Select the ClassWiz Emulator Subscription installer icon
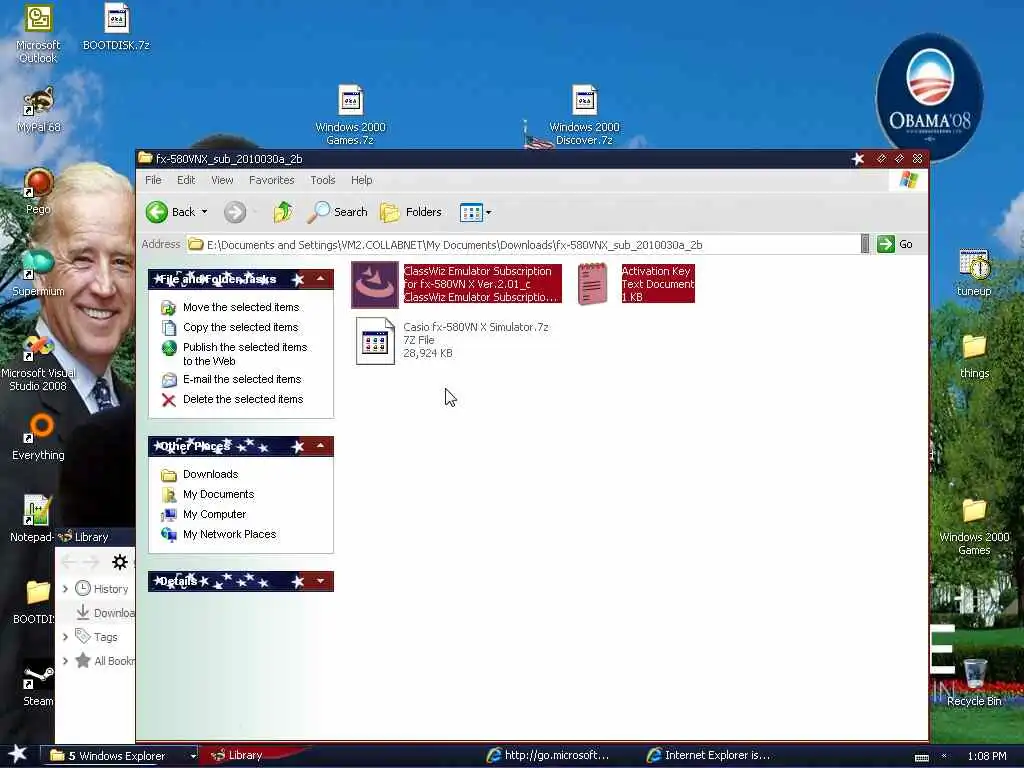Screen dimensions: 1024x768 coord(375,285)
